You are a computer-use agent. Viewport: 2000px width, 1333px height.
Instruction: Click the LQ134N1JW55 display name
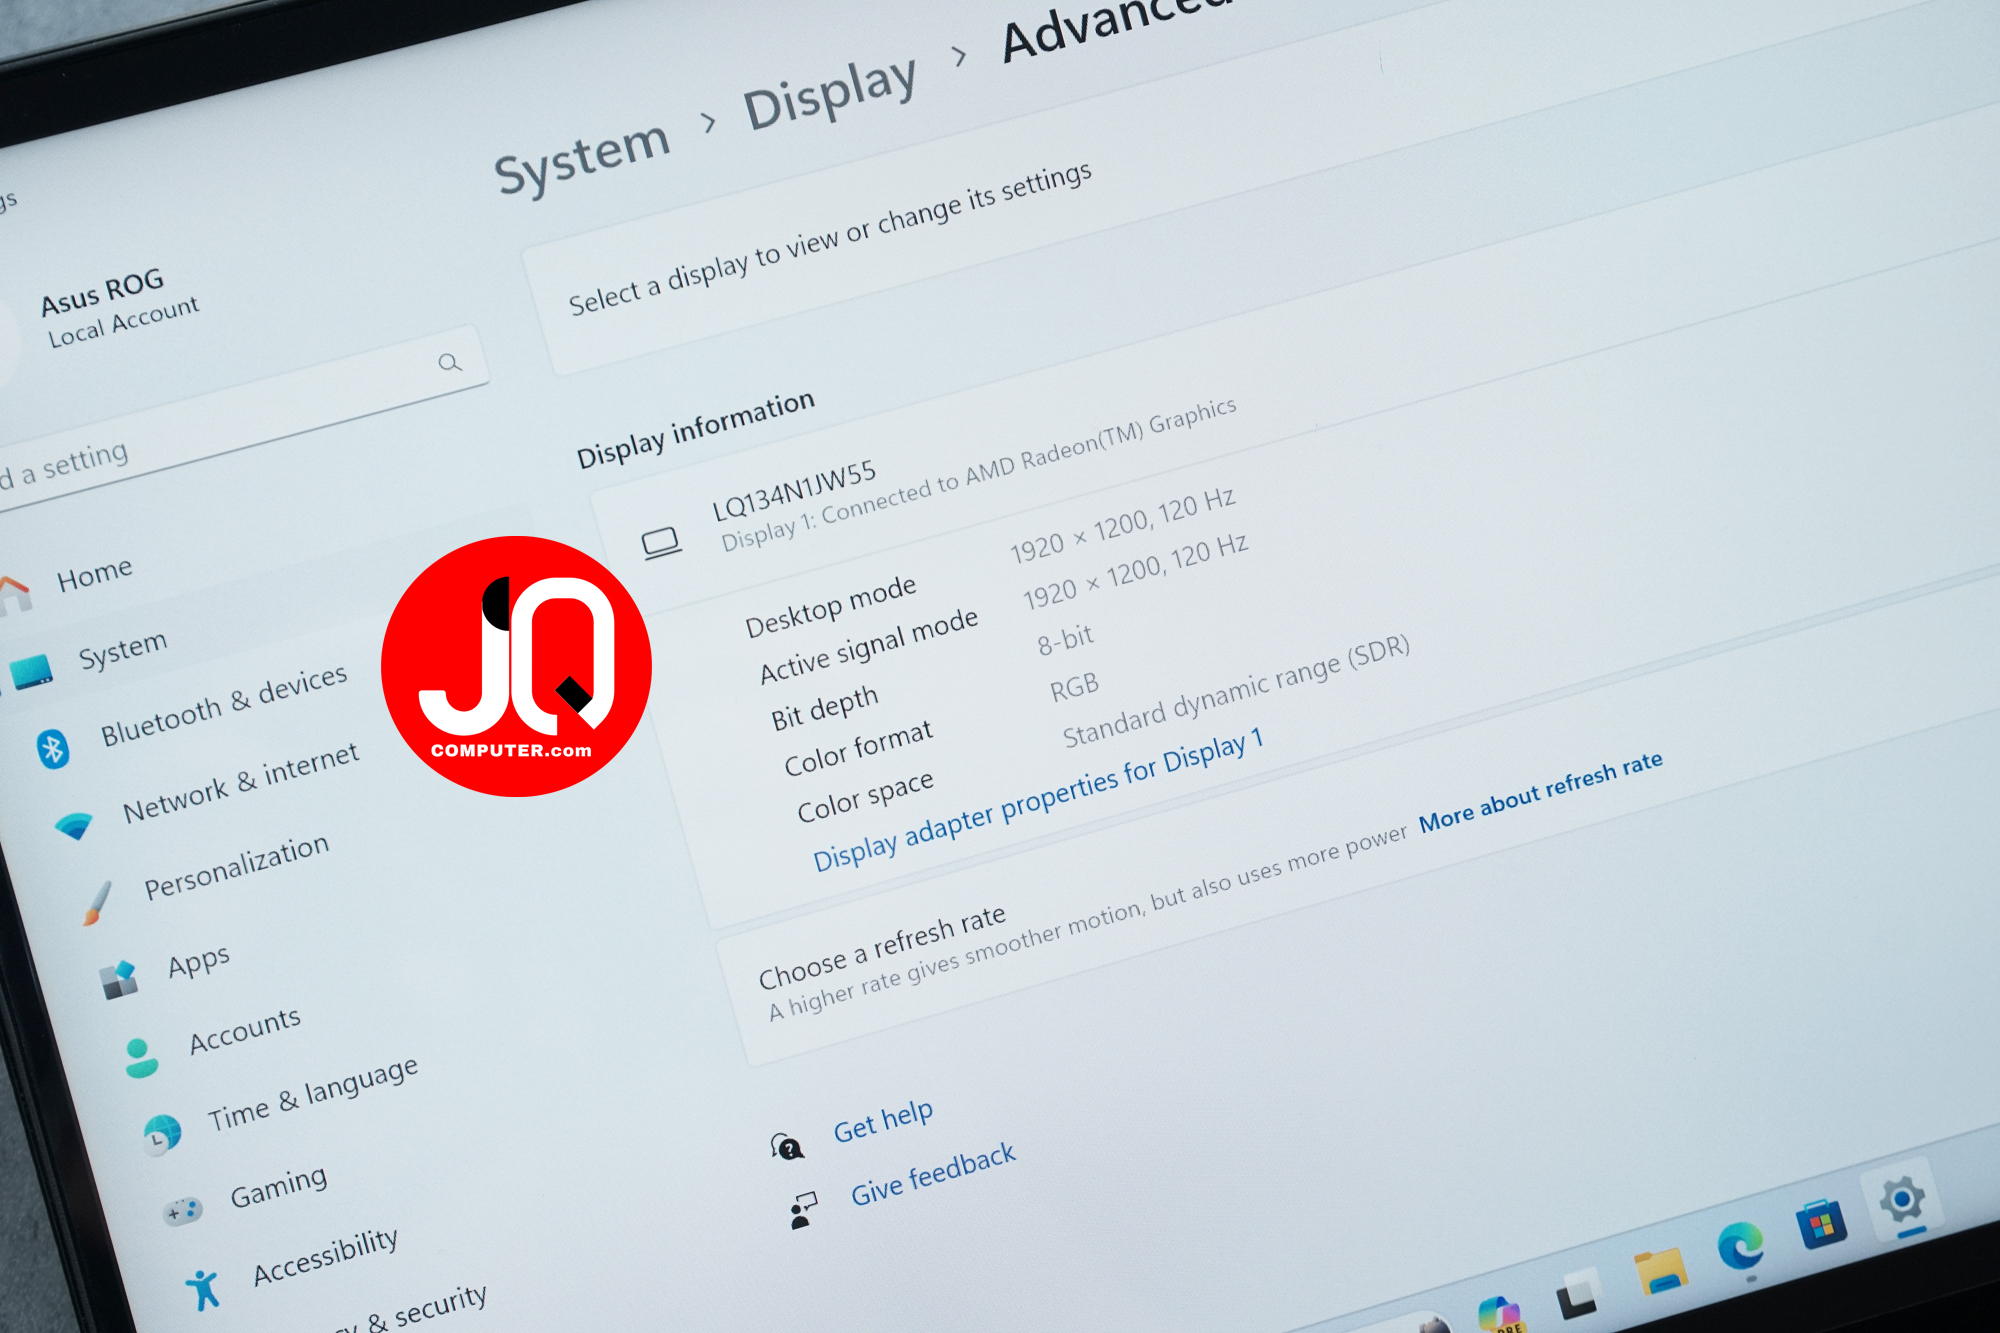794,491
